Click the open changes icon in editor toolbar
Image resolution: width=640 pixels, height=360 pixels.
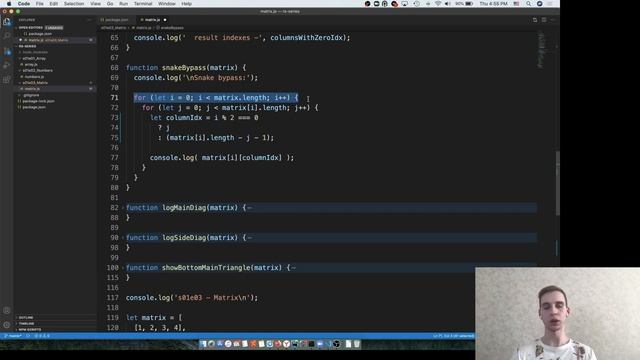click(535, 20)
